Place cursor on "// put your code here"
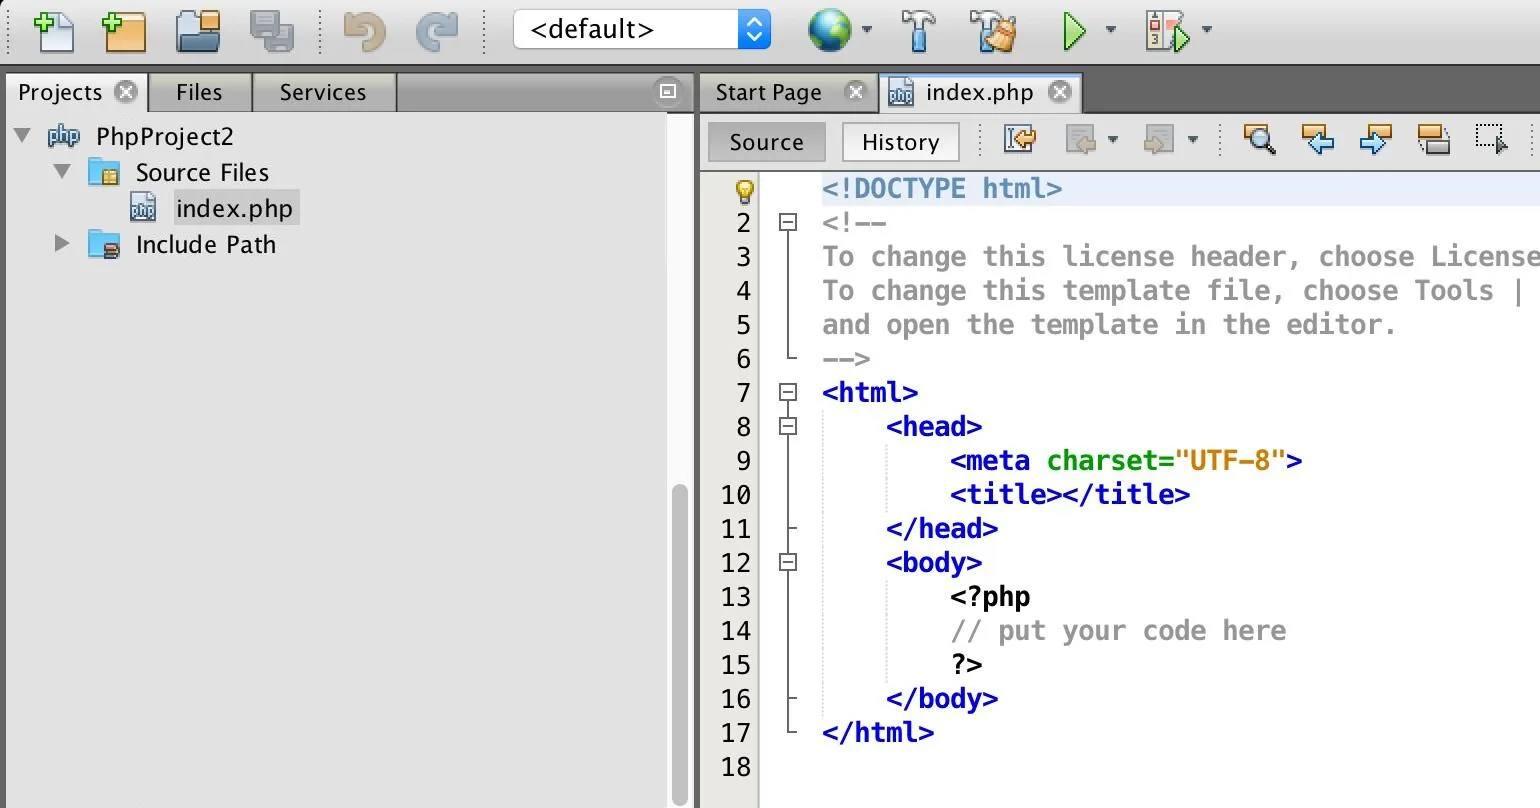 (1118, 630)
